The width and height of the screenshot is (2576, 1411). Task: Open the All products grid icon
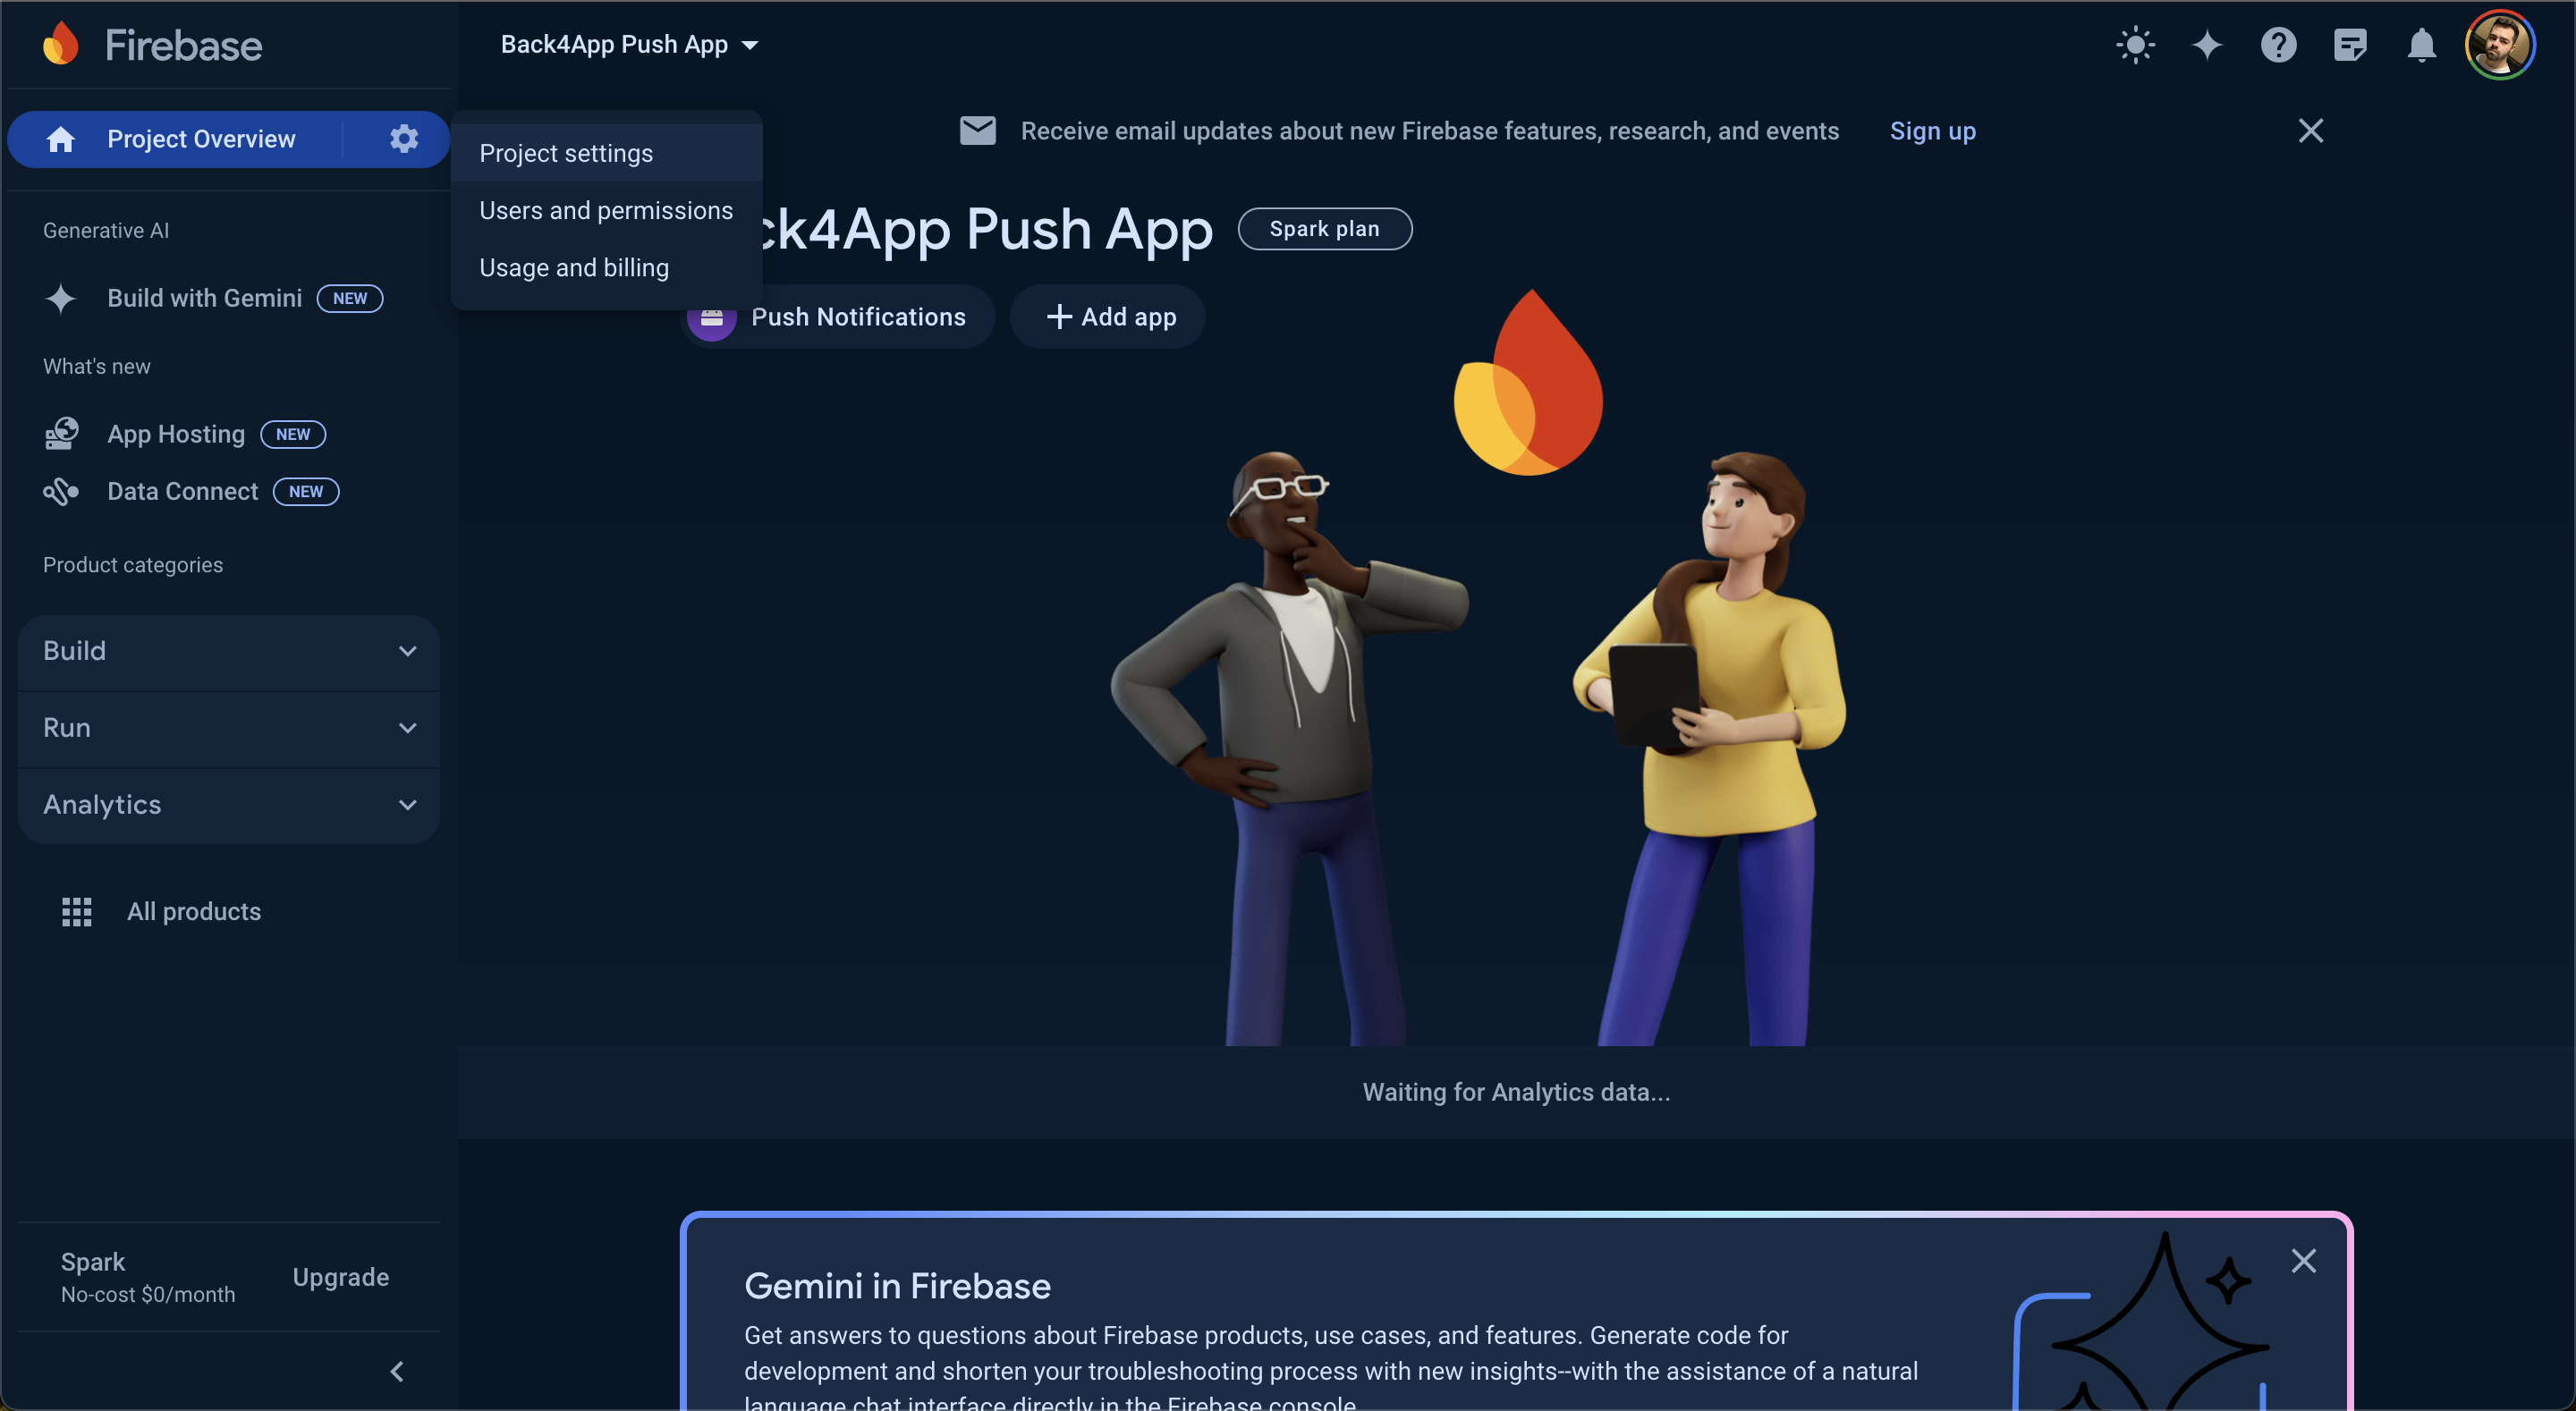tap(77, 911)
